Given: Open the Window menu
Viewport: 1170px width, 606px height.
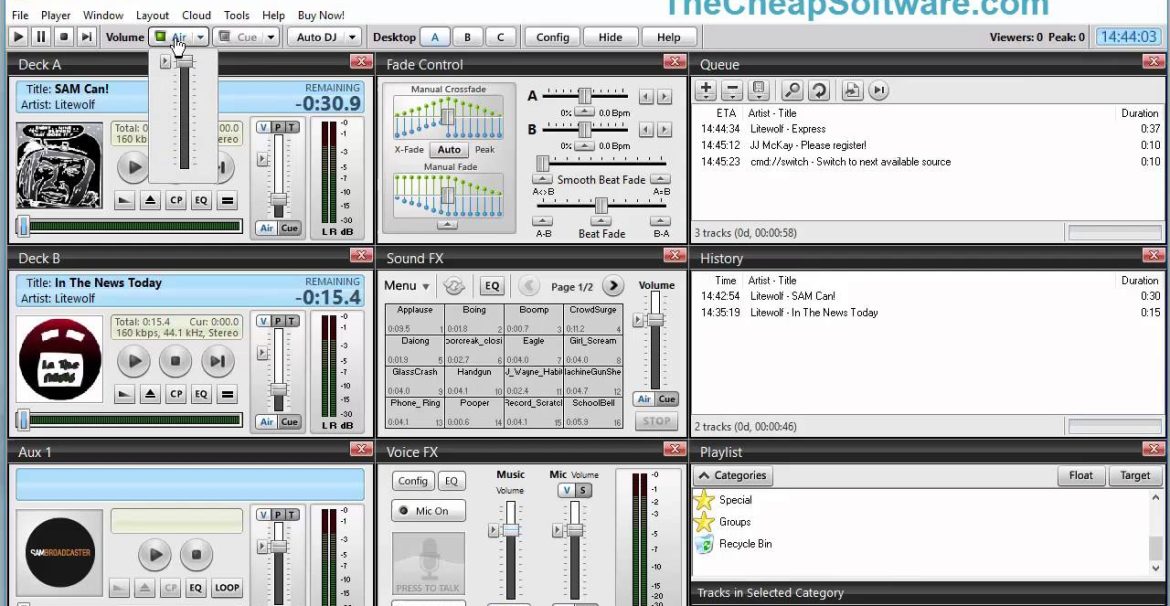Looking at the screenshot, I should (103, 15).
